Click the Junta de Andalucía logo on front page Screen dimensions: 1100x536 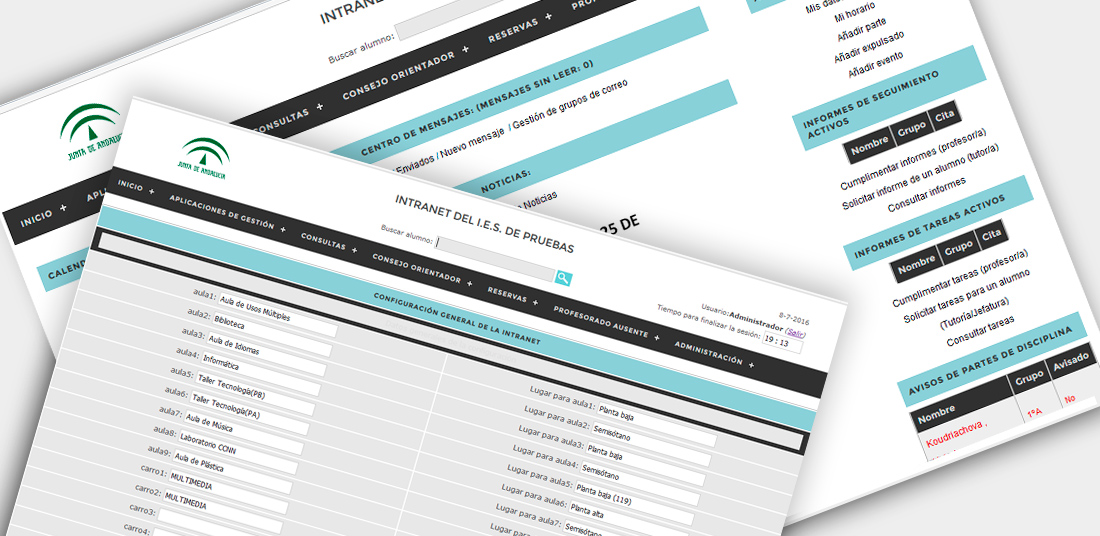[x=202, y=159]
